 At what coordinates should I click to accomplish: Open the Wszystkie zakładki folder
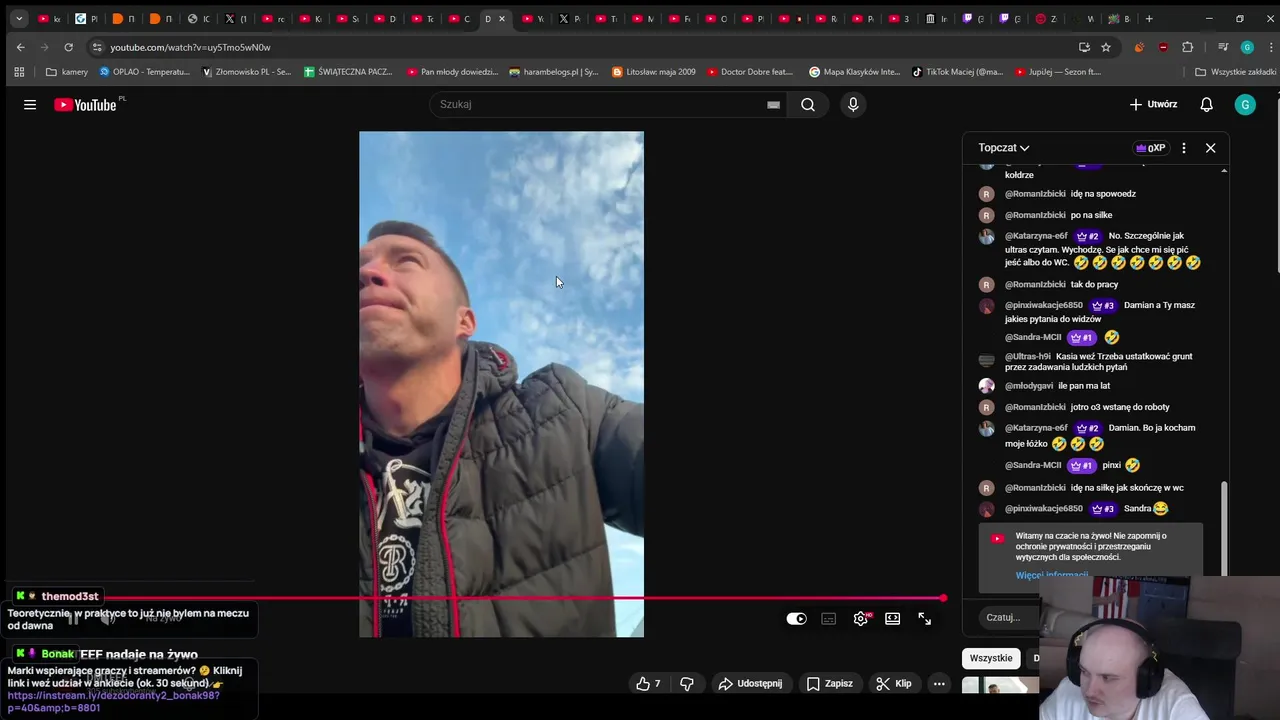pyautogui.click(x=1236, y=72)
